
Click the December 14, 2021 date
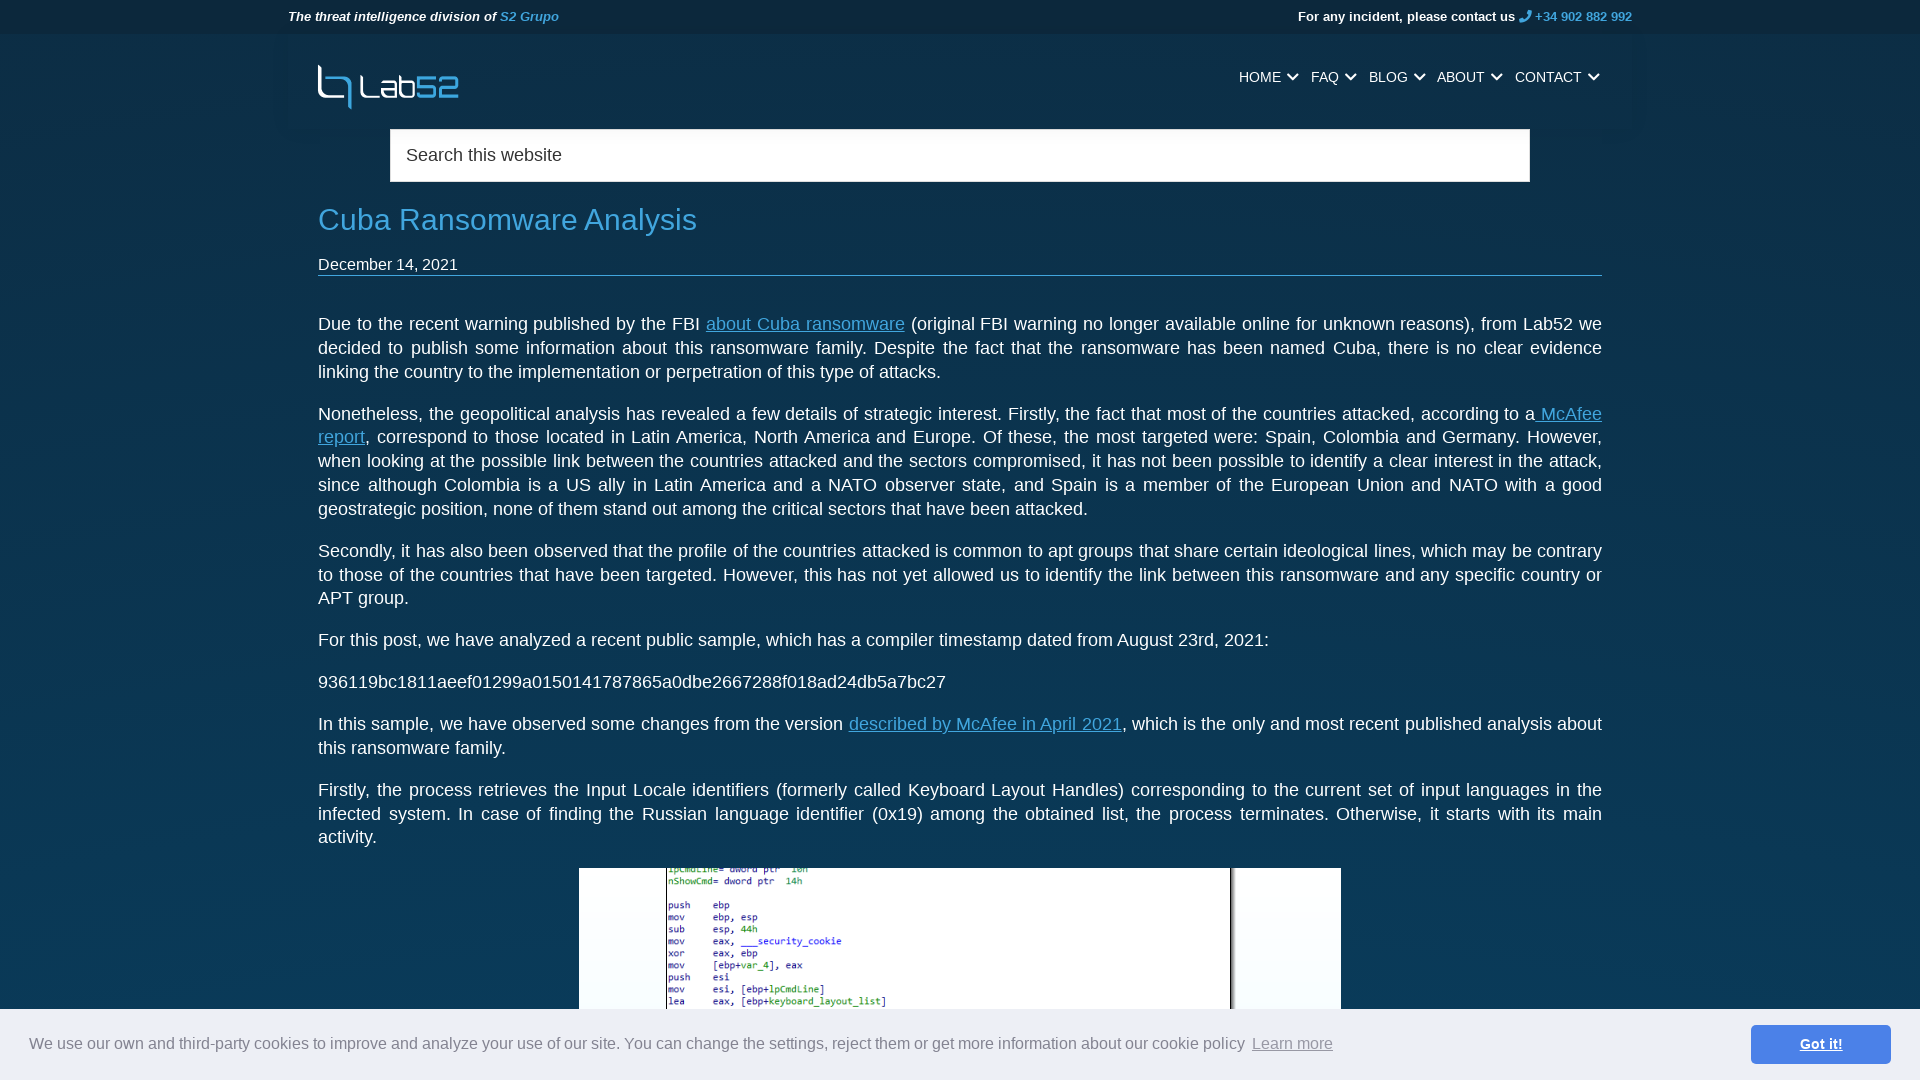coord(388,264)
